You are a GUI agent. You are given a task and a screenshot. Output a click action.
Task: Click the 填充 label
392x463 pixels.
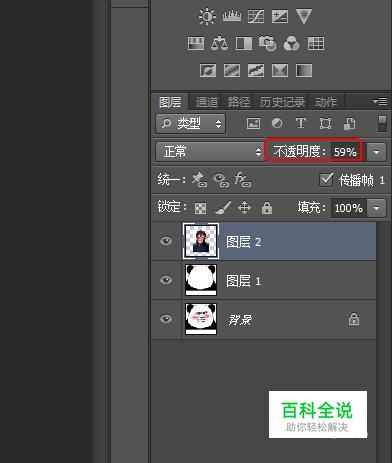click(312, 208)
